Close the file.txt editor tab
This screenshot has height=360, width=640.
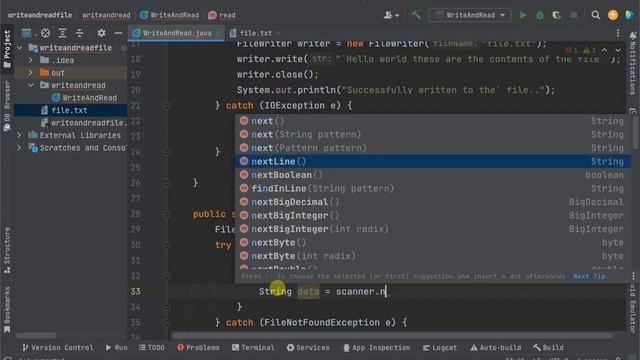(x=279, y=33)
